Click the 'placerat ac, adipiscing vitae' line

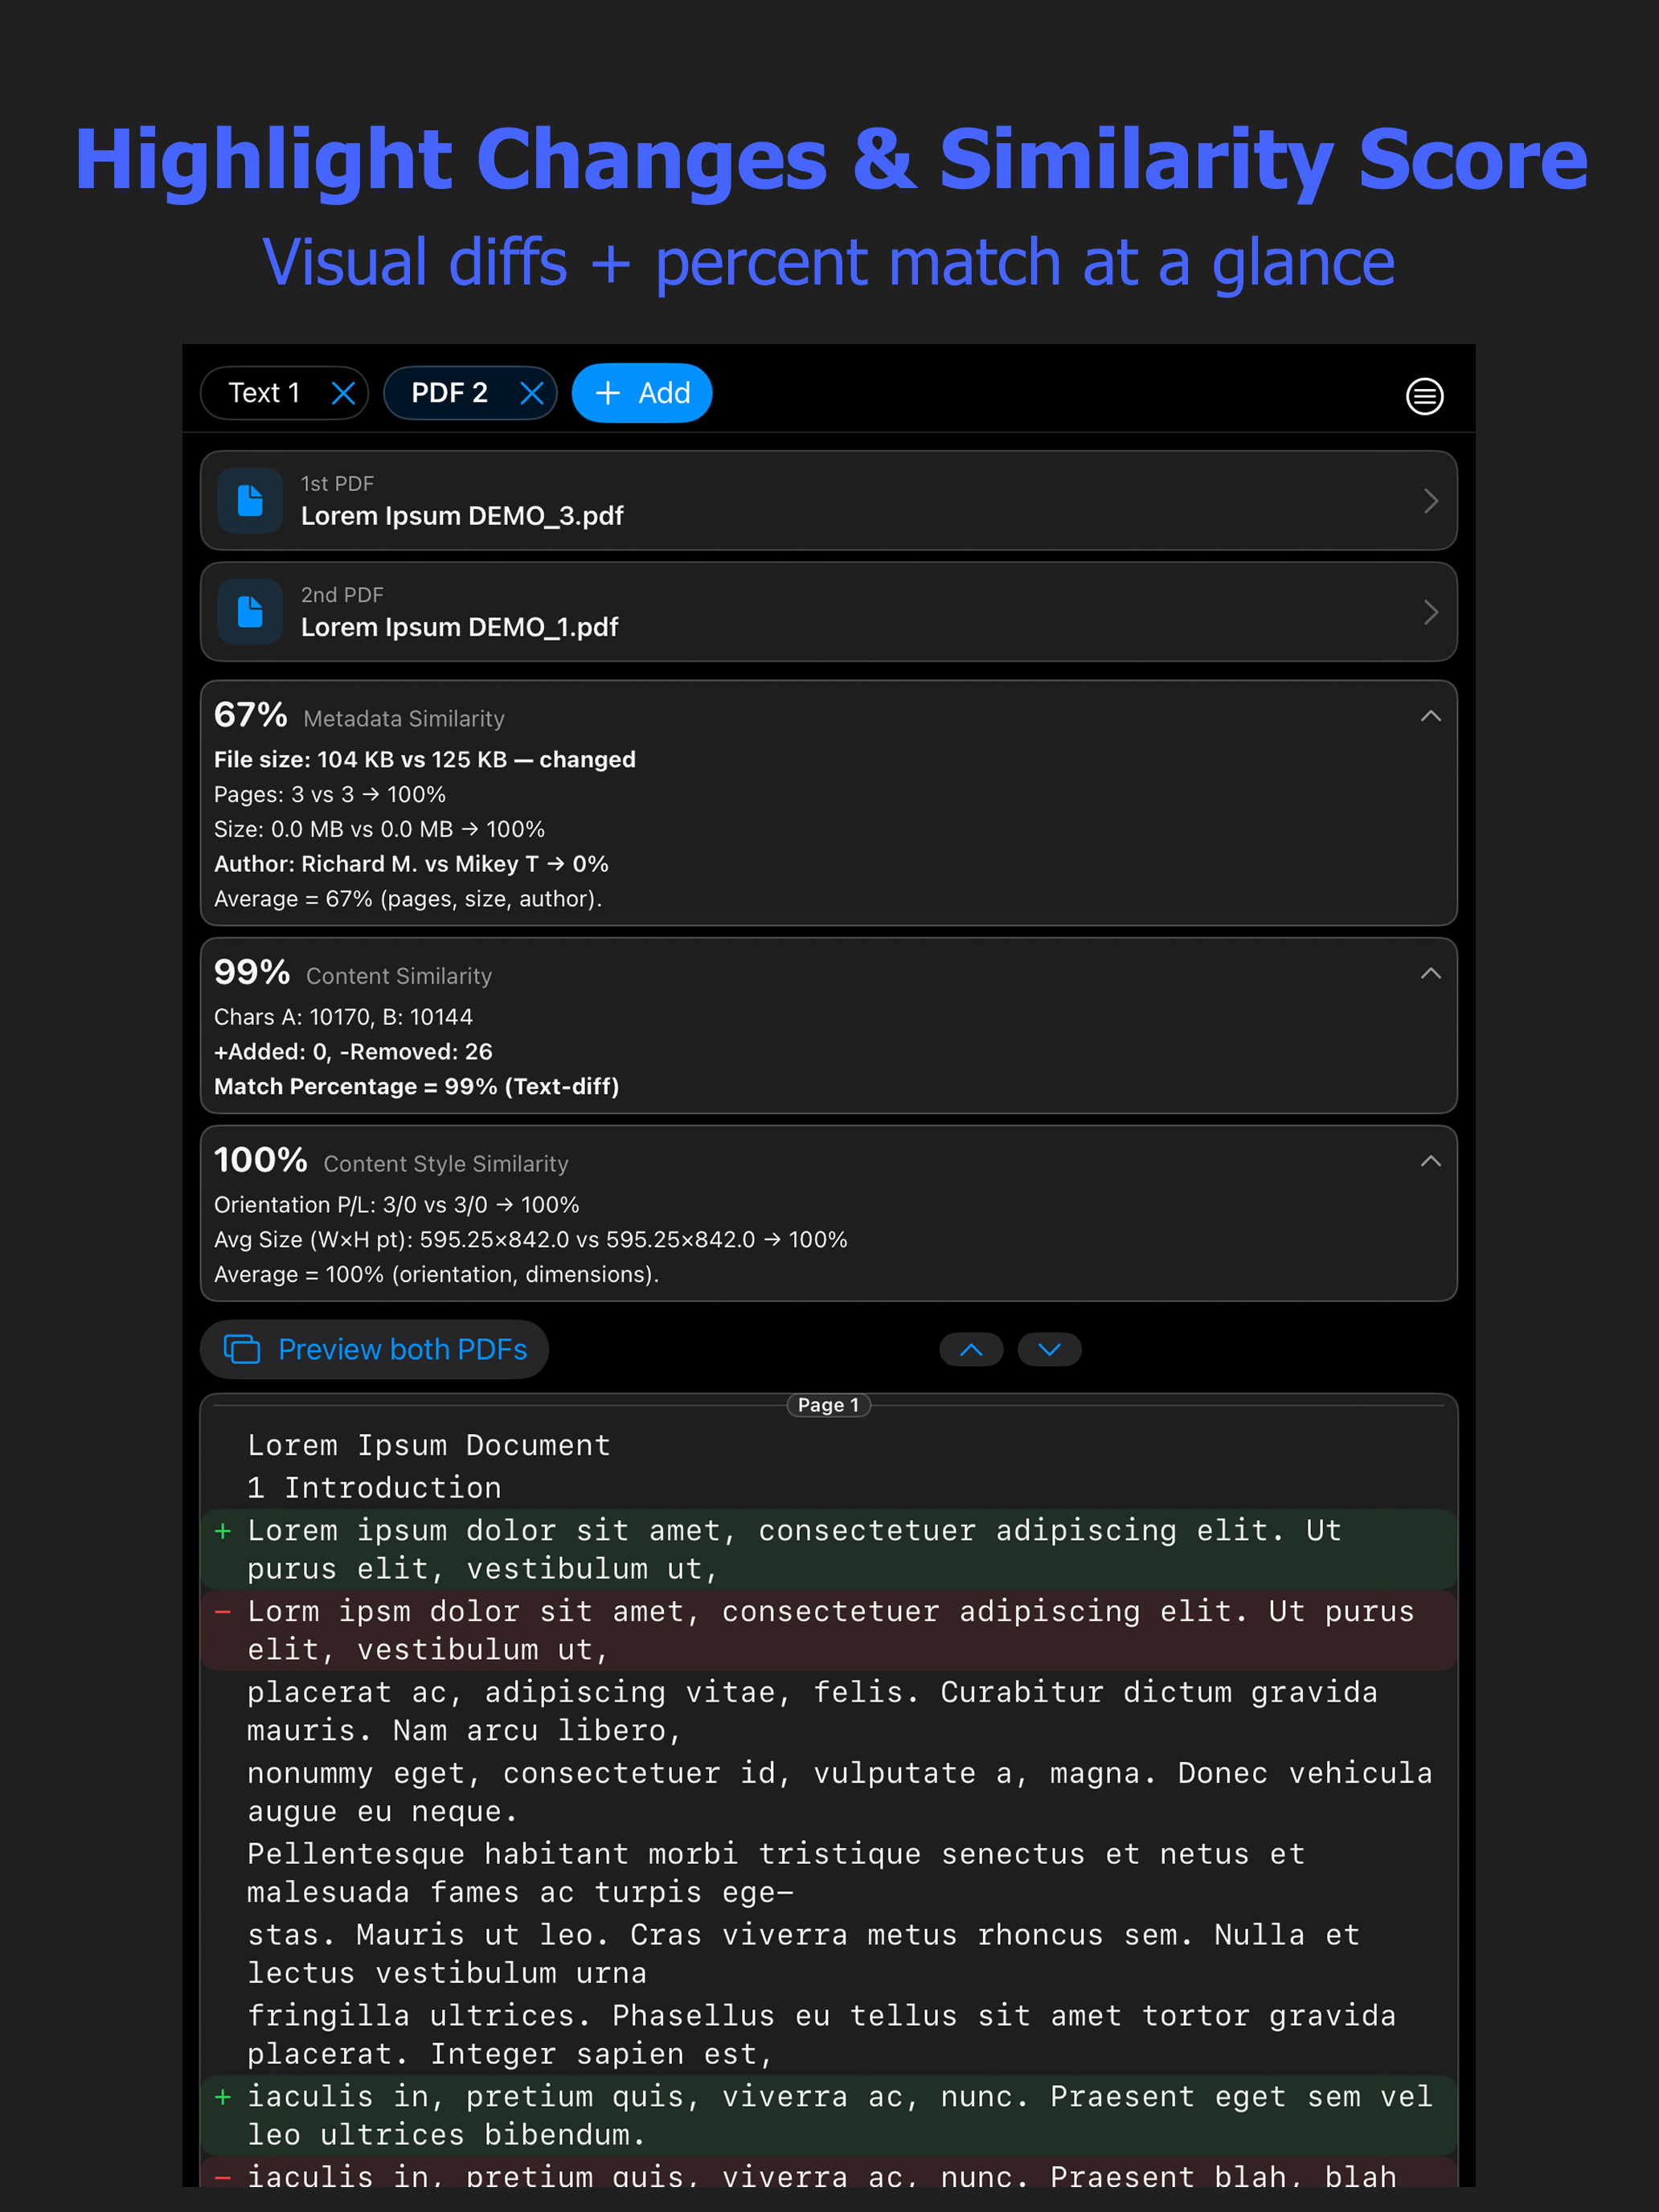[812, 1711]
